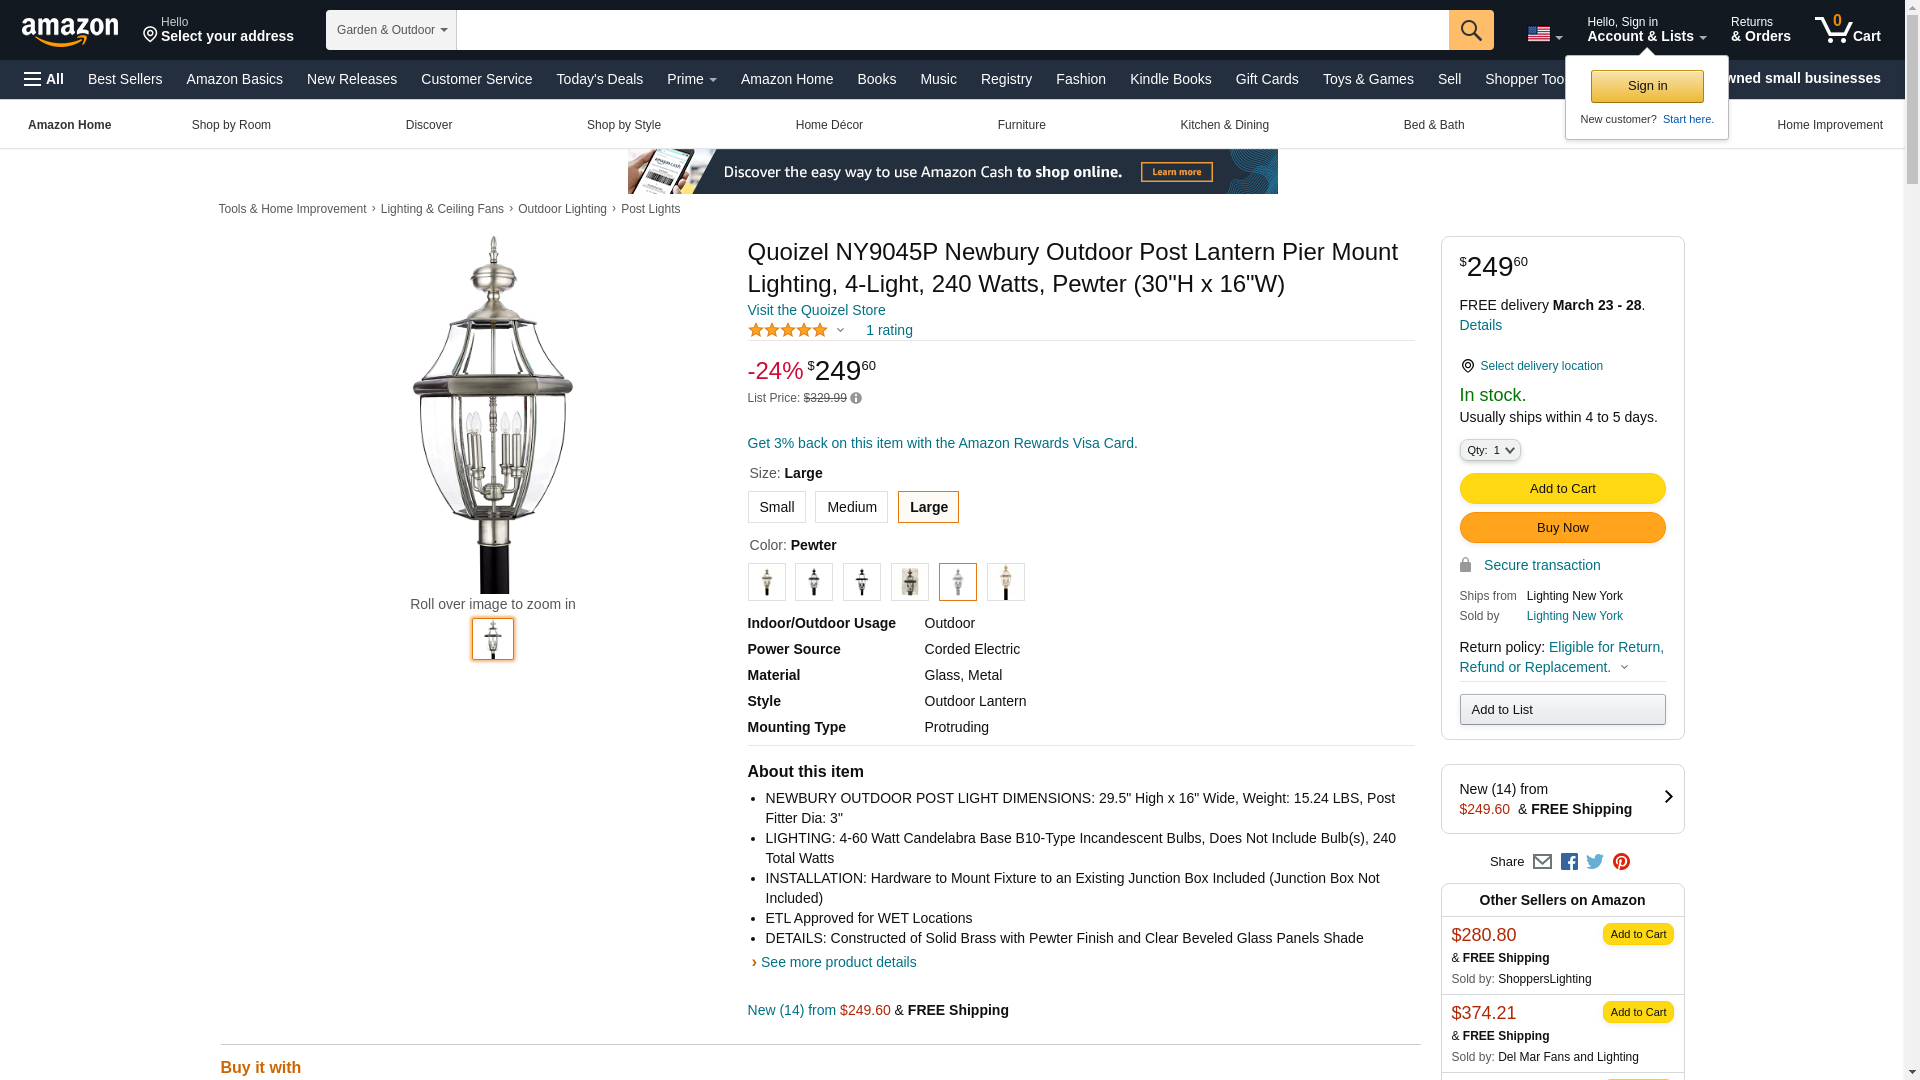
Task: Open the Furniture tab in Amazon Home
Action: pos(1021,125)
